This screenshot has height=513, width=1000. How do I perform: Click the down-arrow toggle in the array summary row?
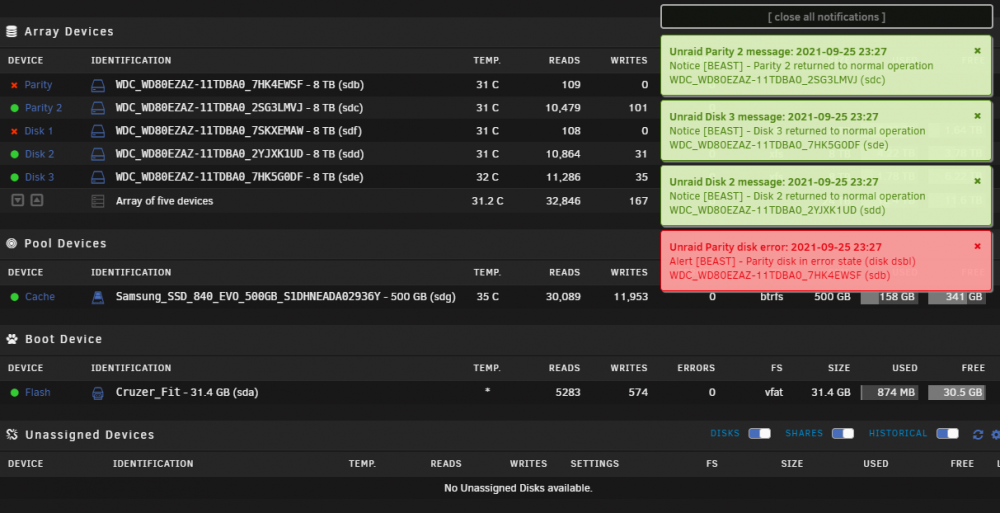click(18, 200)
